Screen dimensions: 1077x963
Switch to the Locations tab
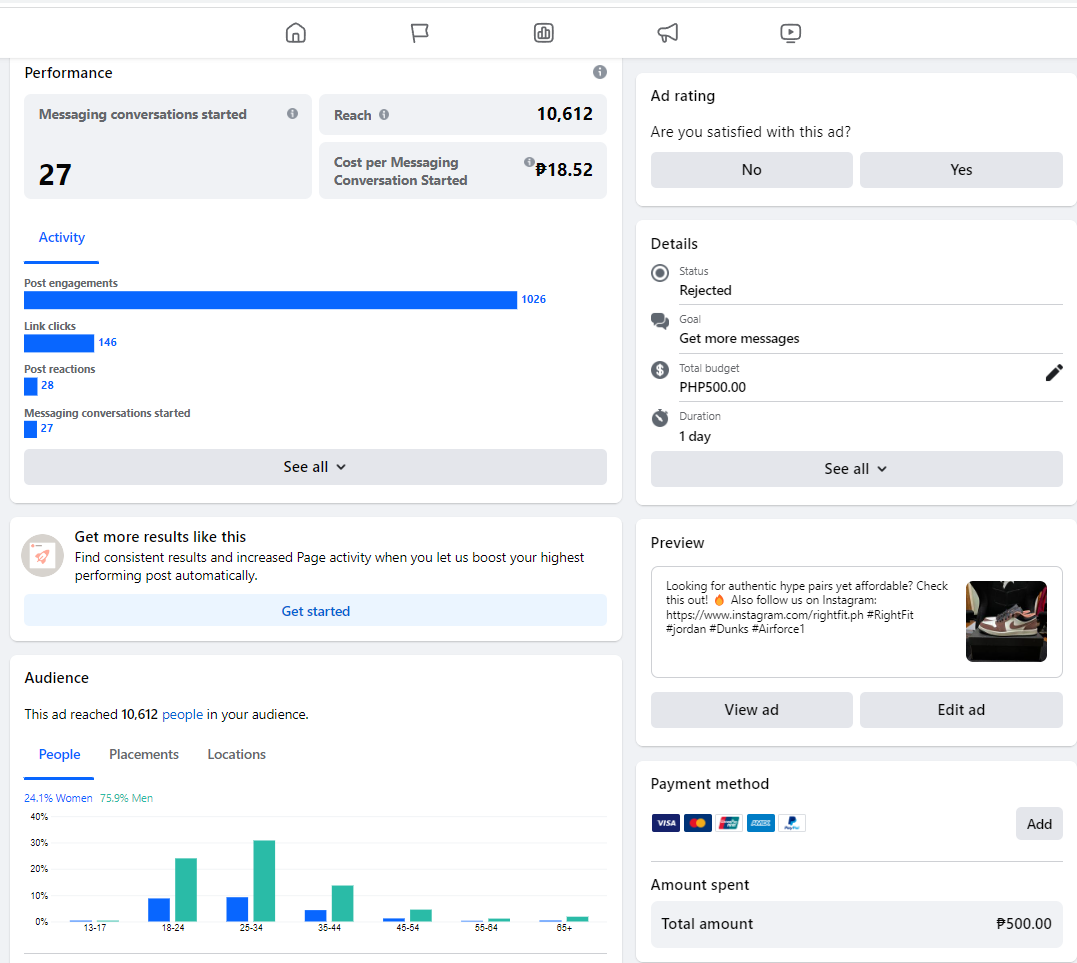(x=236, y=754)
